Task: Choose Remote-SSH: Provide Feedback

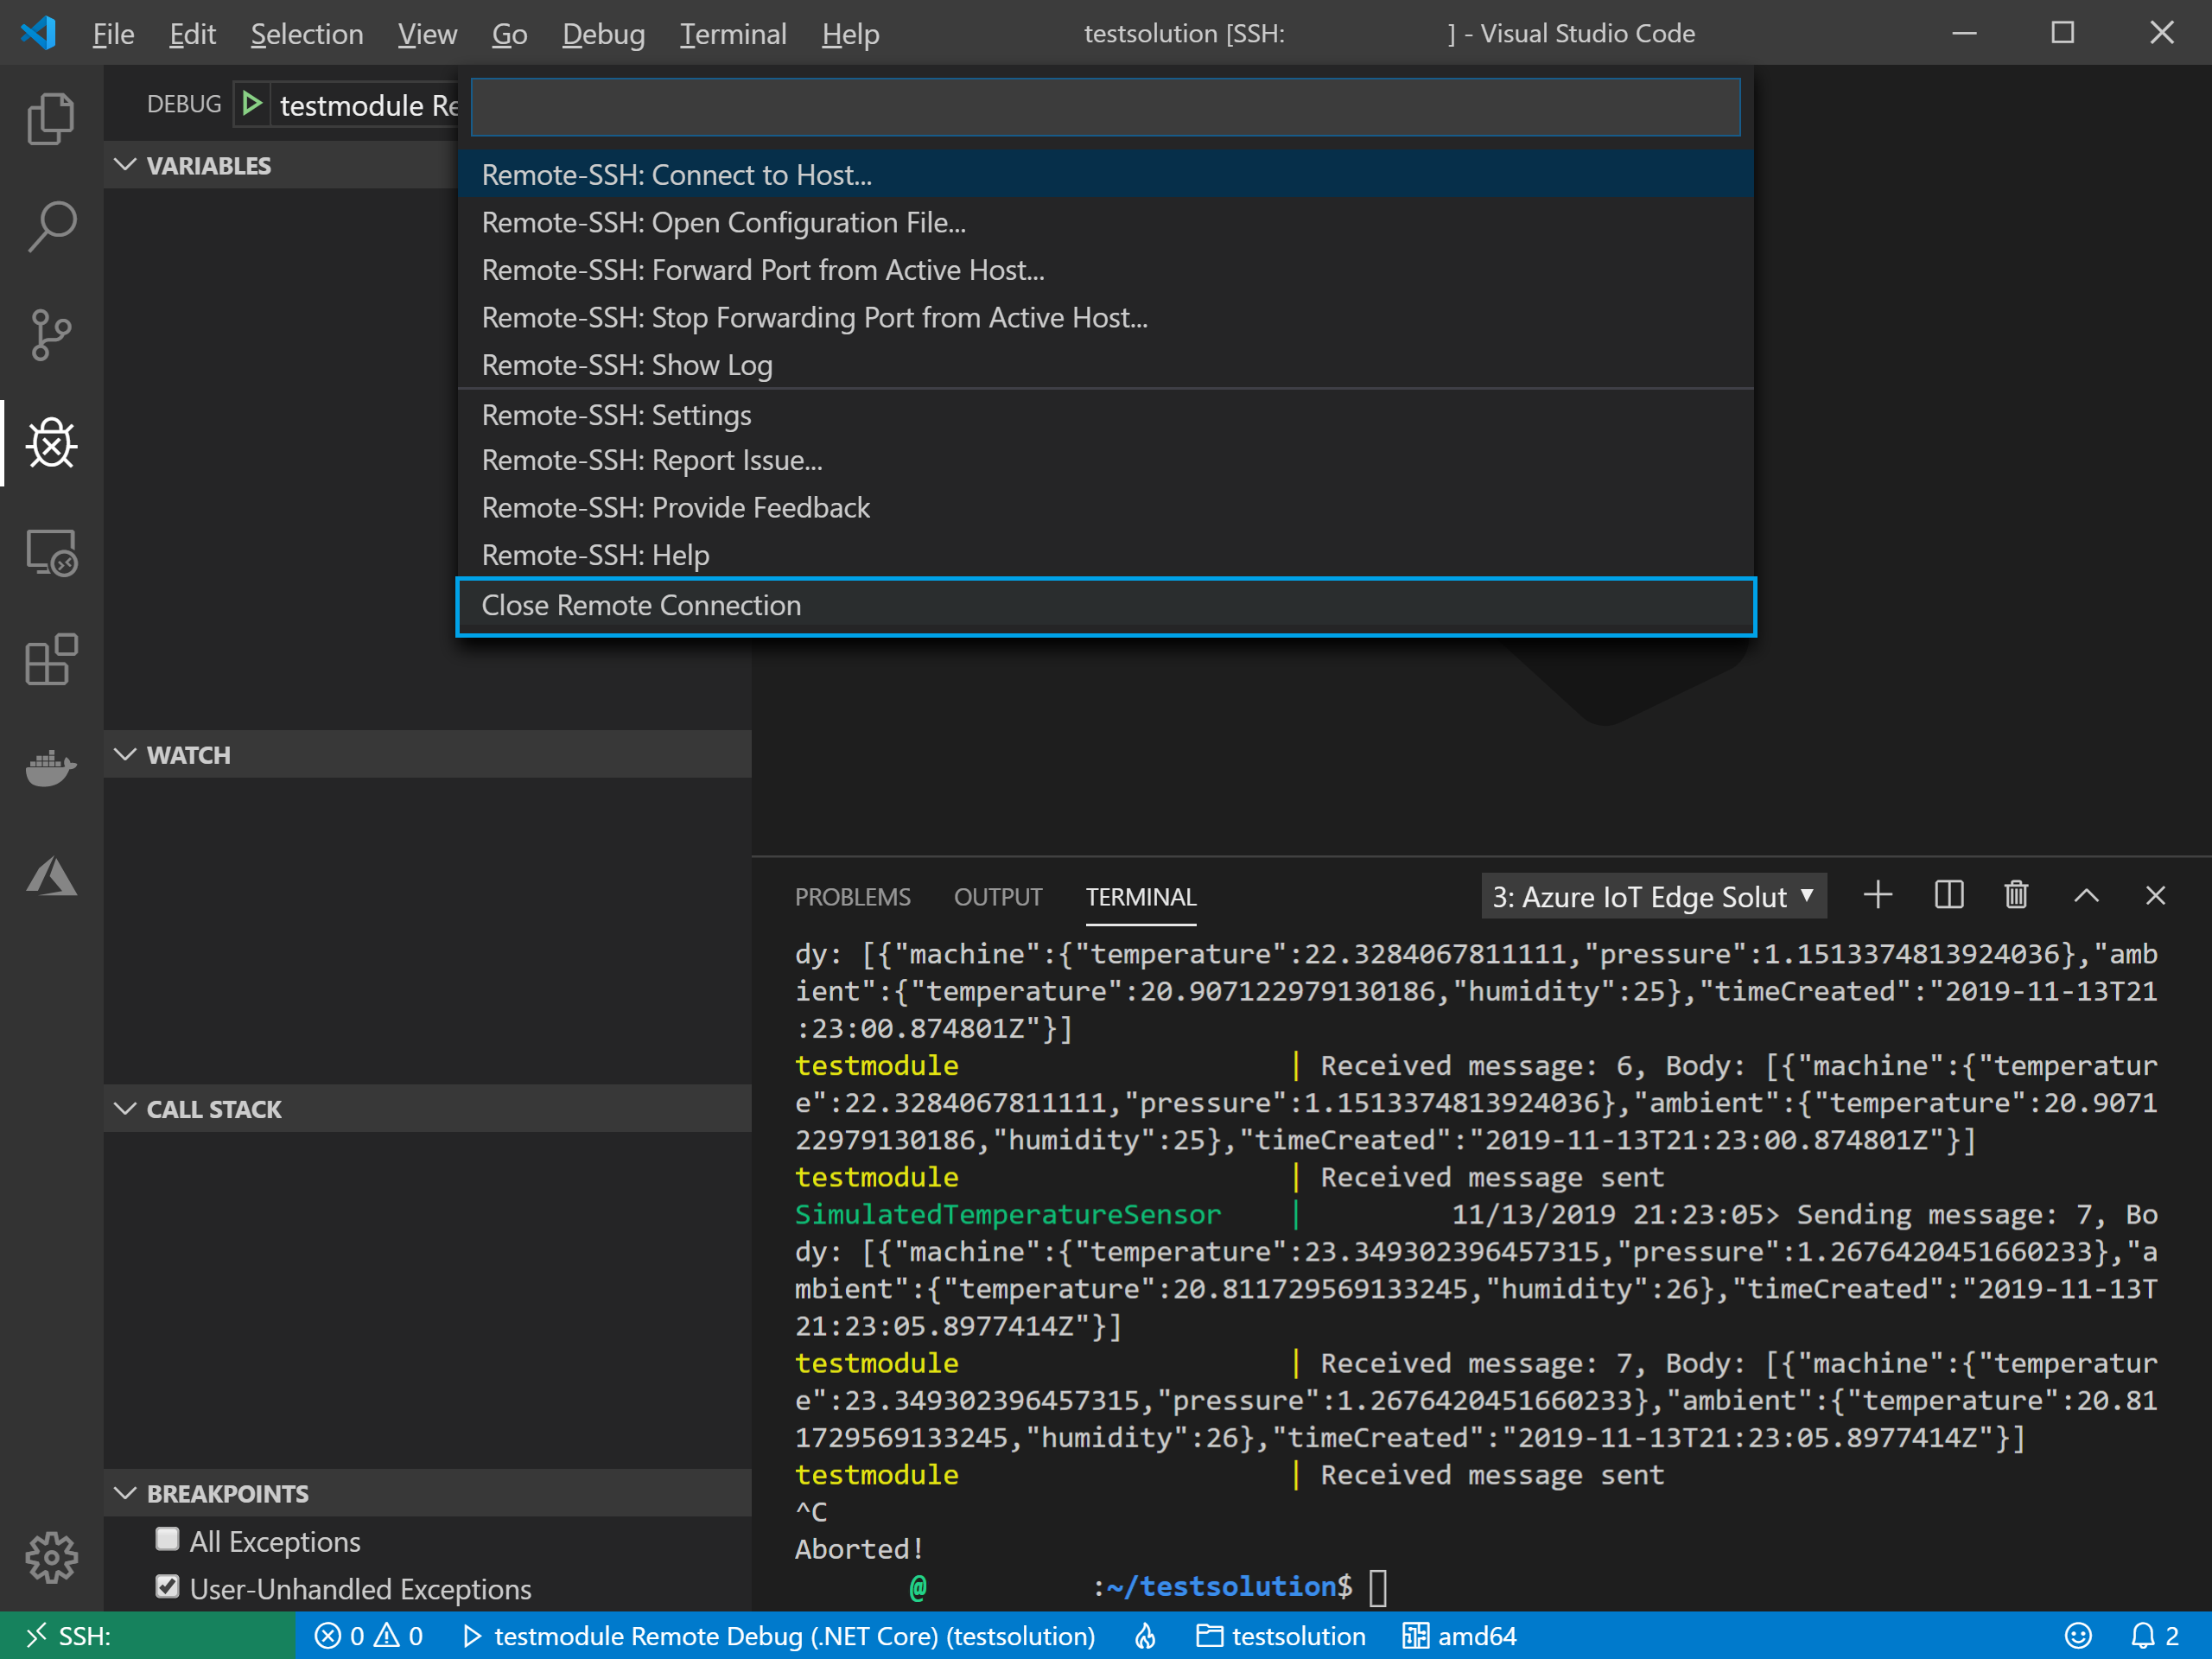Action: [x=1105, y=507]
